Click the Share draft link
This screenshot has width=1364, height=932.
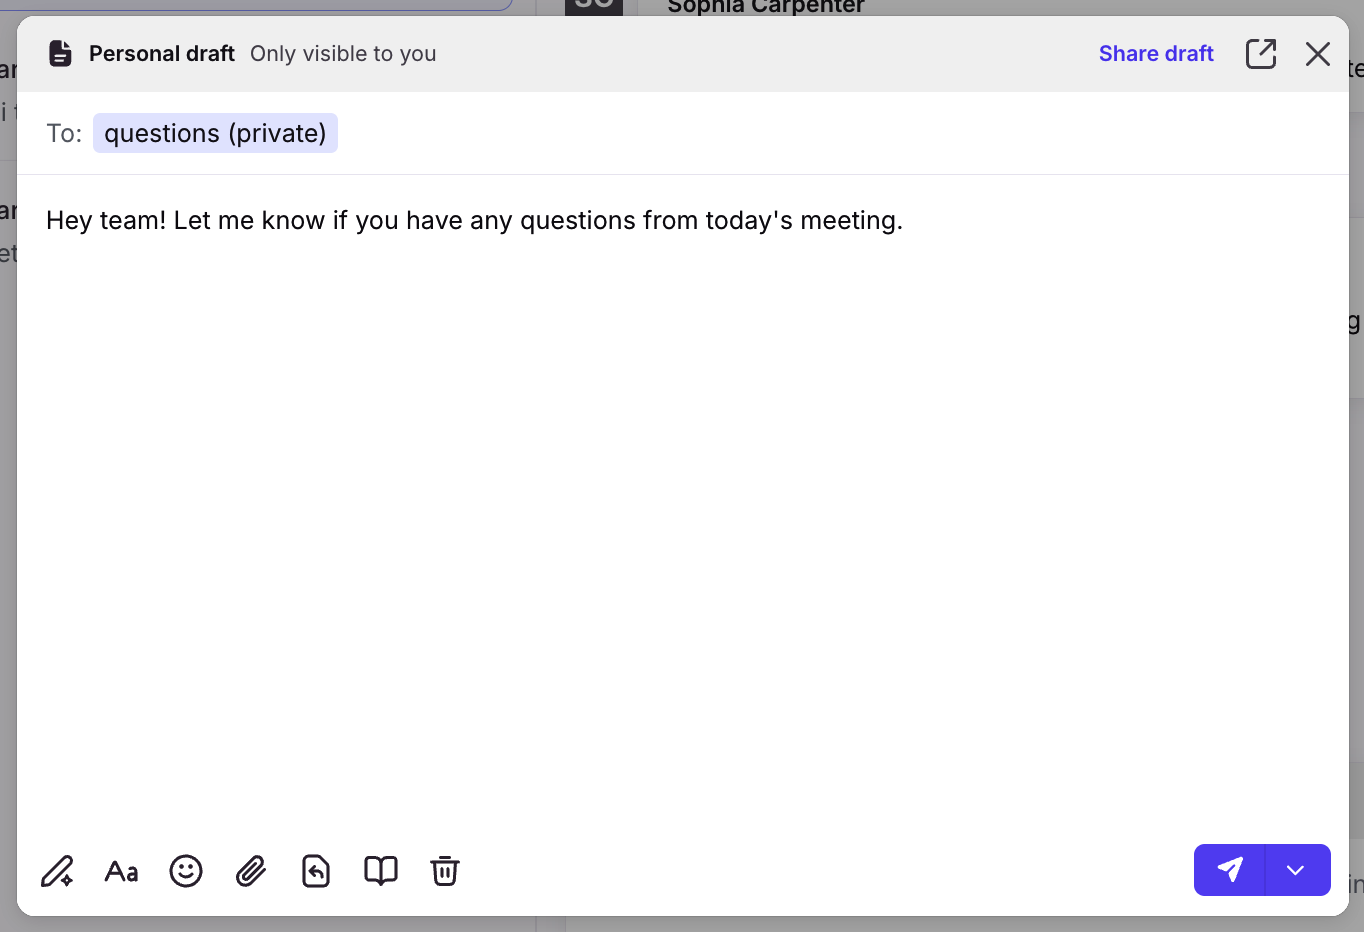[1156, 54]
